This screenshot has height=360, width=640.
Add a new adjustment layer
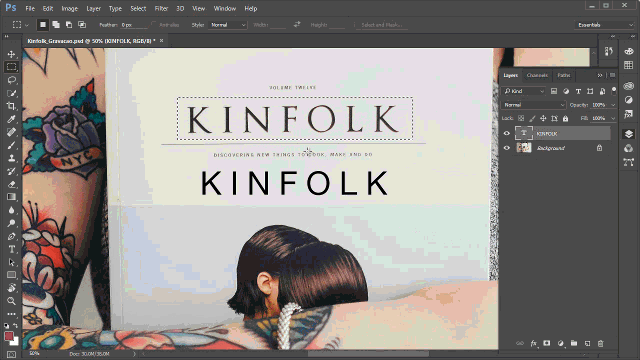pyautogui.click(x=560, y=344)
